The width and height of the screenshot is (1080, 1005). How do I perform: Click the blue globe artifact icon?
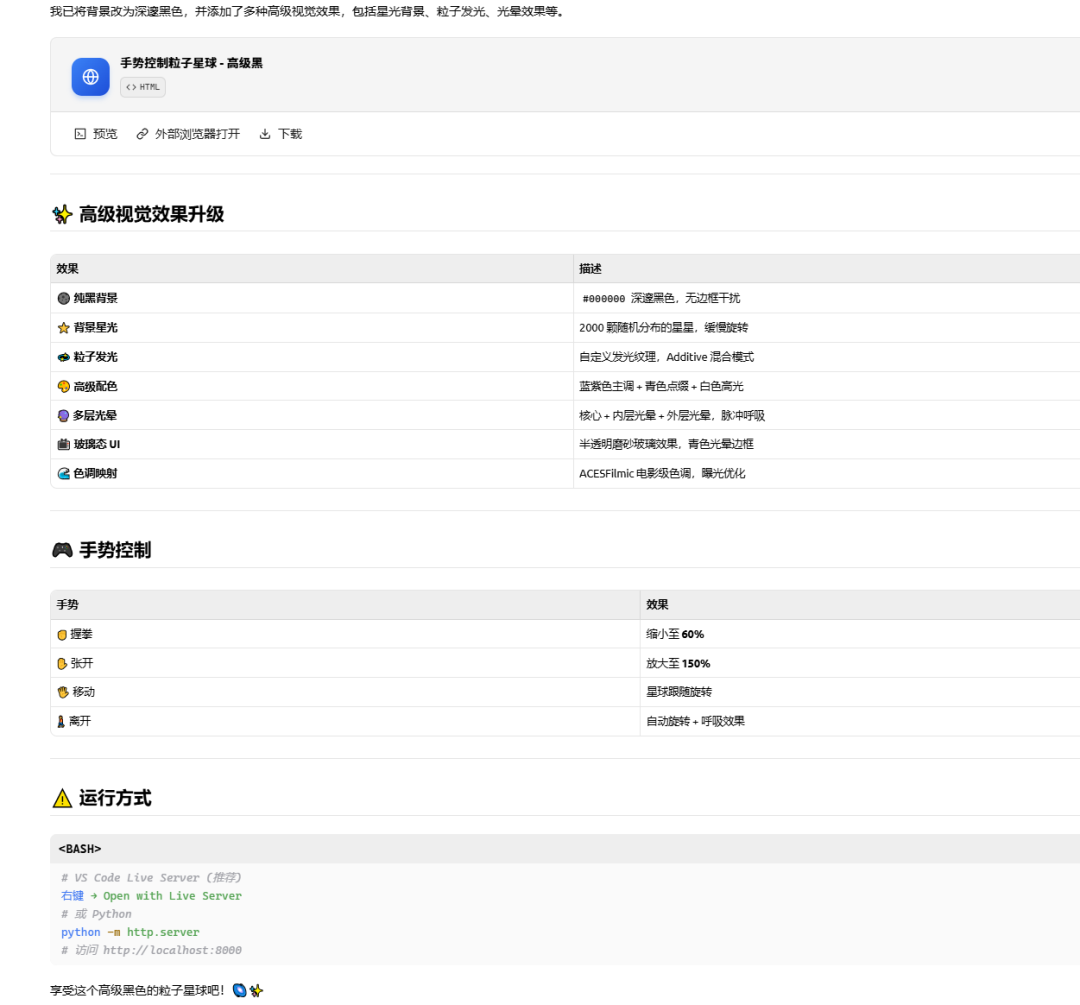(90, 77)
